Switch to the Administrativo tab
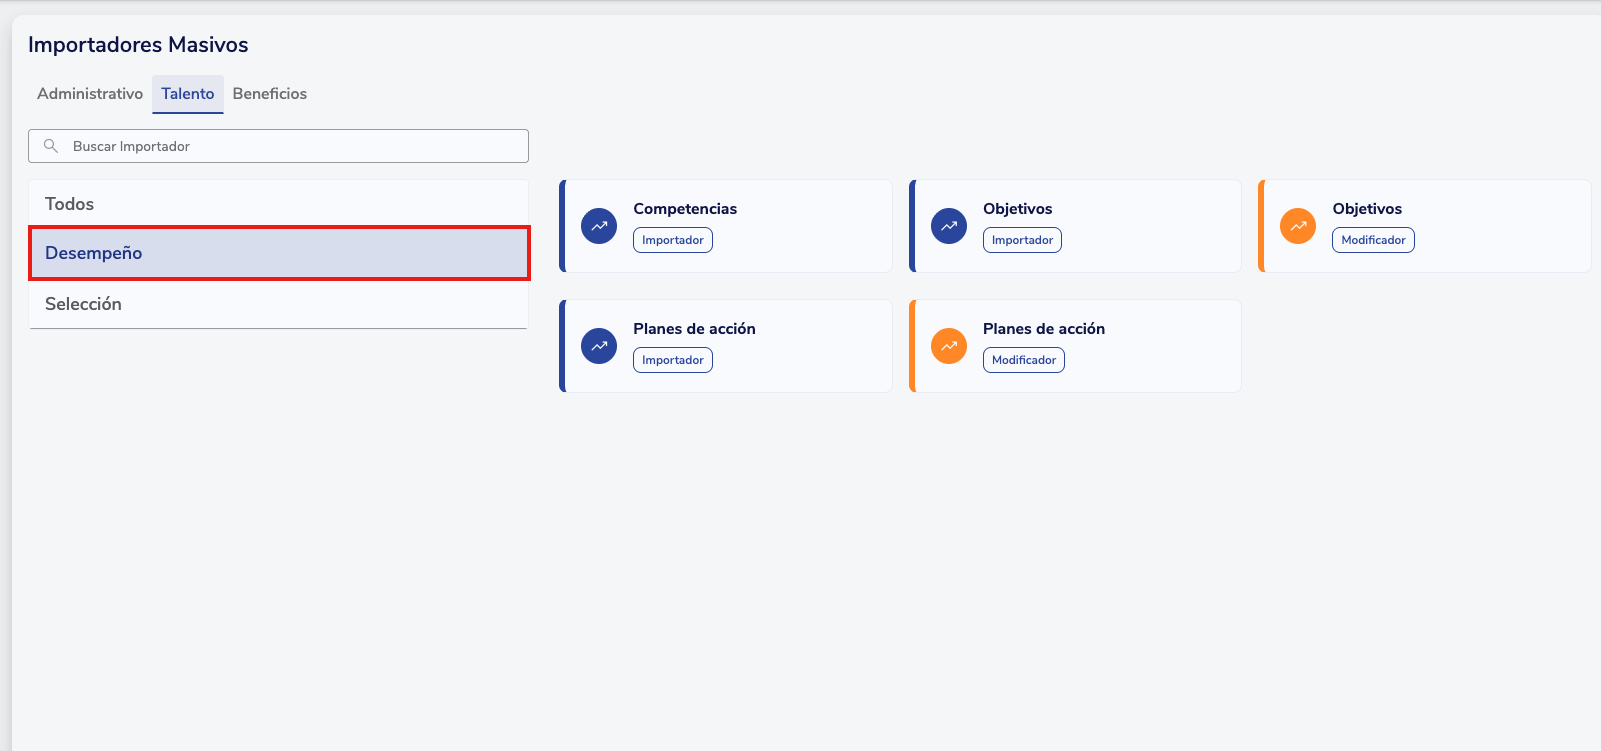The image size is (1601, 751). (x=90, y=94)
